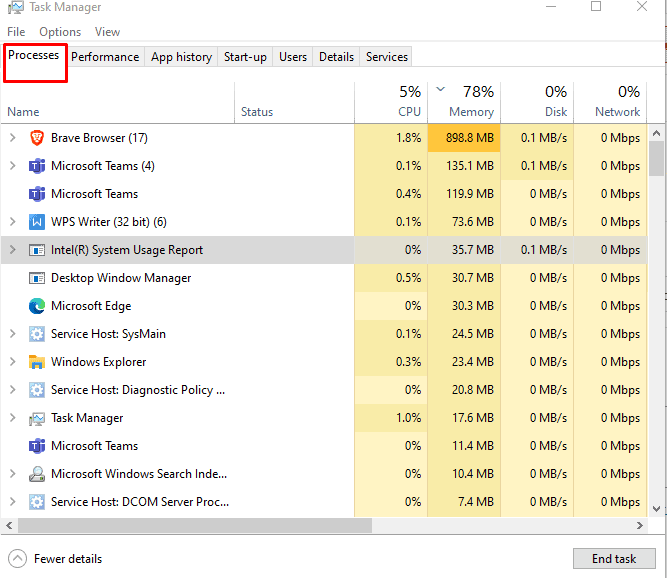Sort processes by Memory column
This screenshot has width=667, height=578.
point(464,103)
